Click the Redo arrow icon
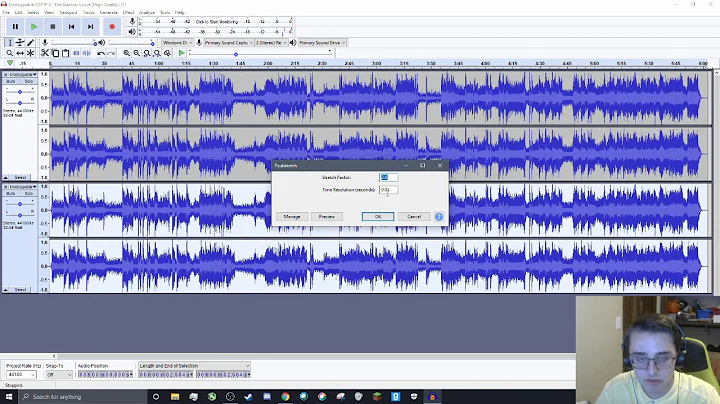Image resolution: width=720 pixels, height=404 pixels. [x=112, y=53]
